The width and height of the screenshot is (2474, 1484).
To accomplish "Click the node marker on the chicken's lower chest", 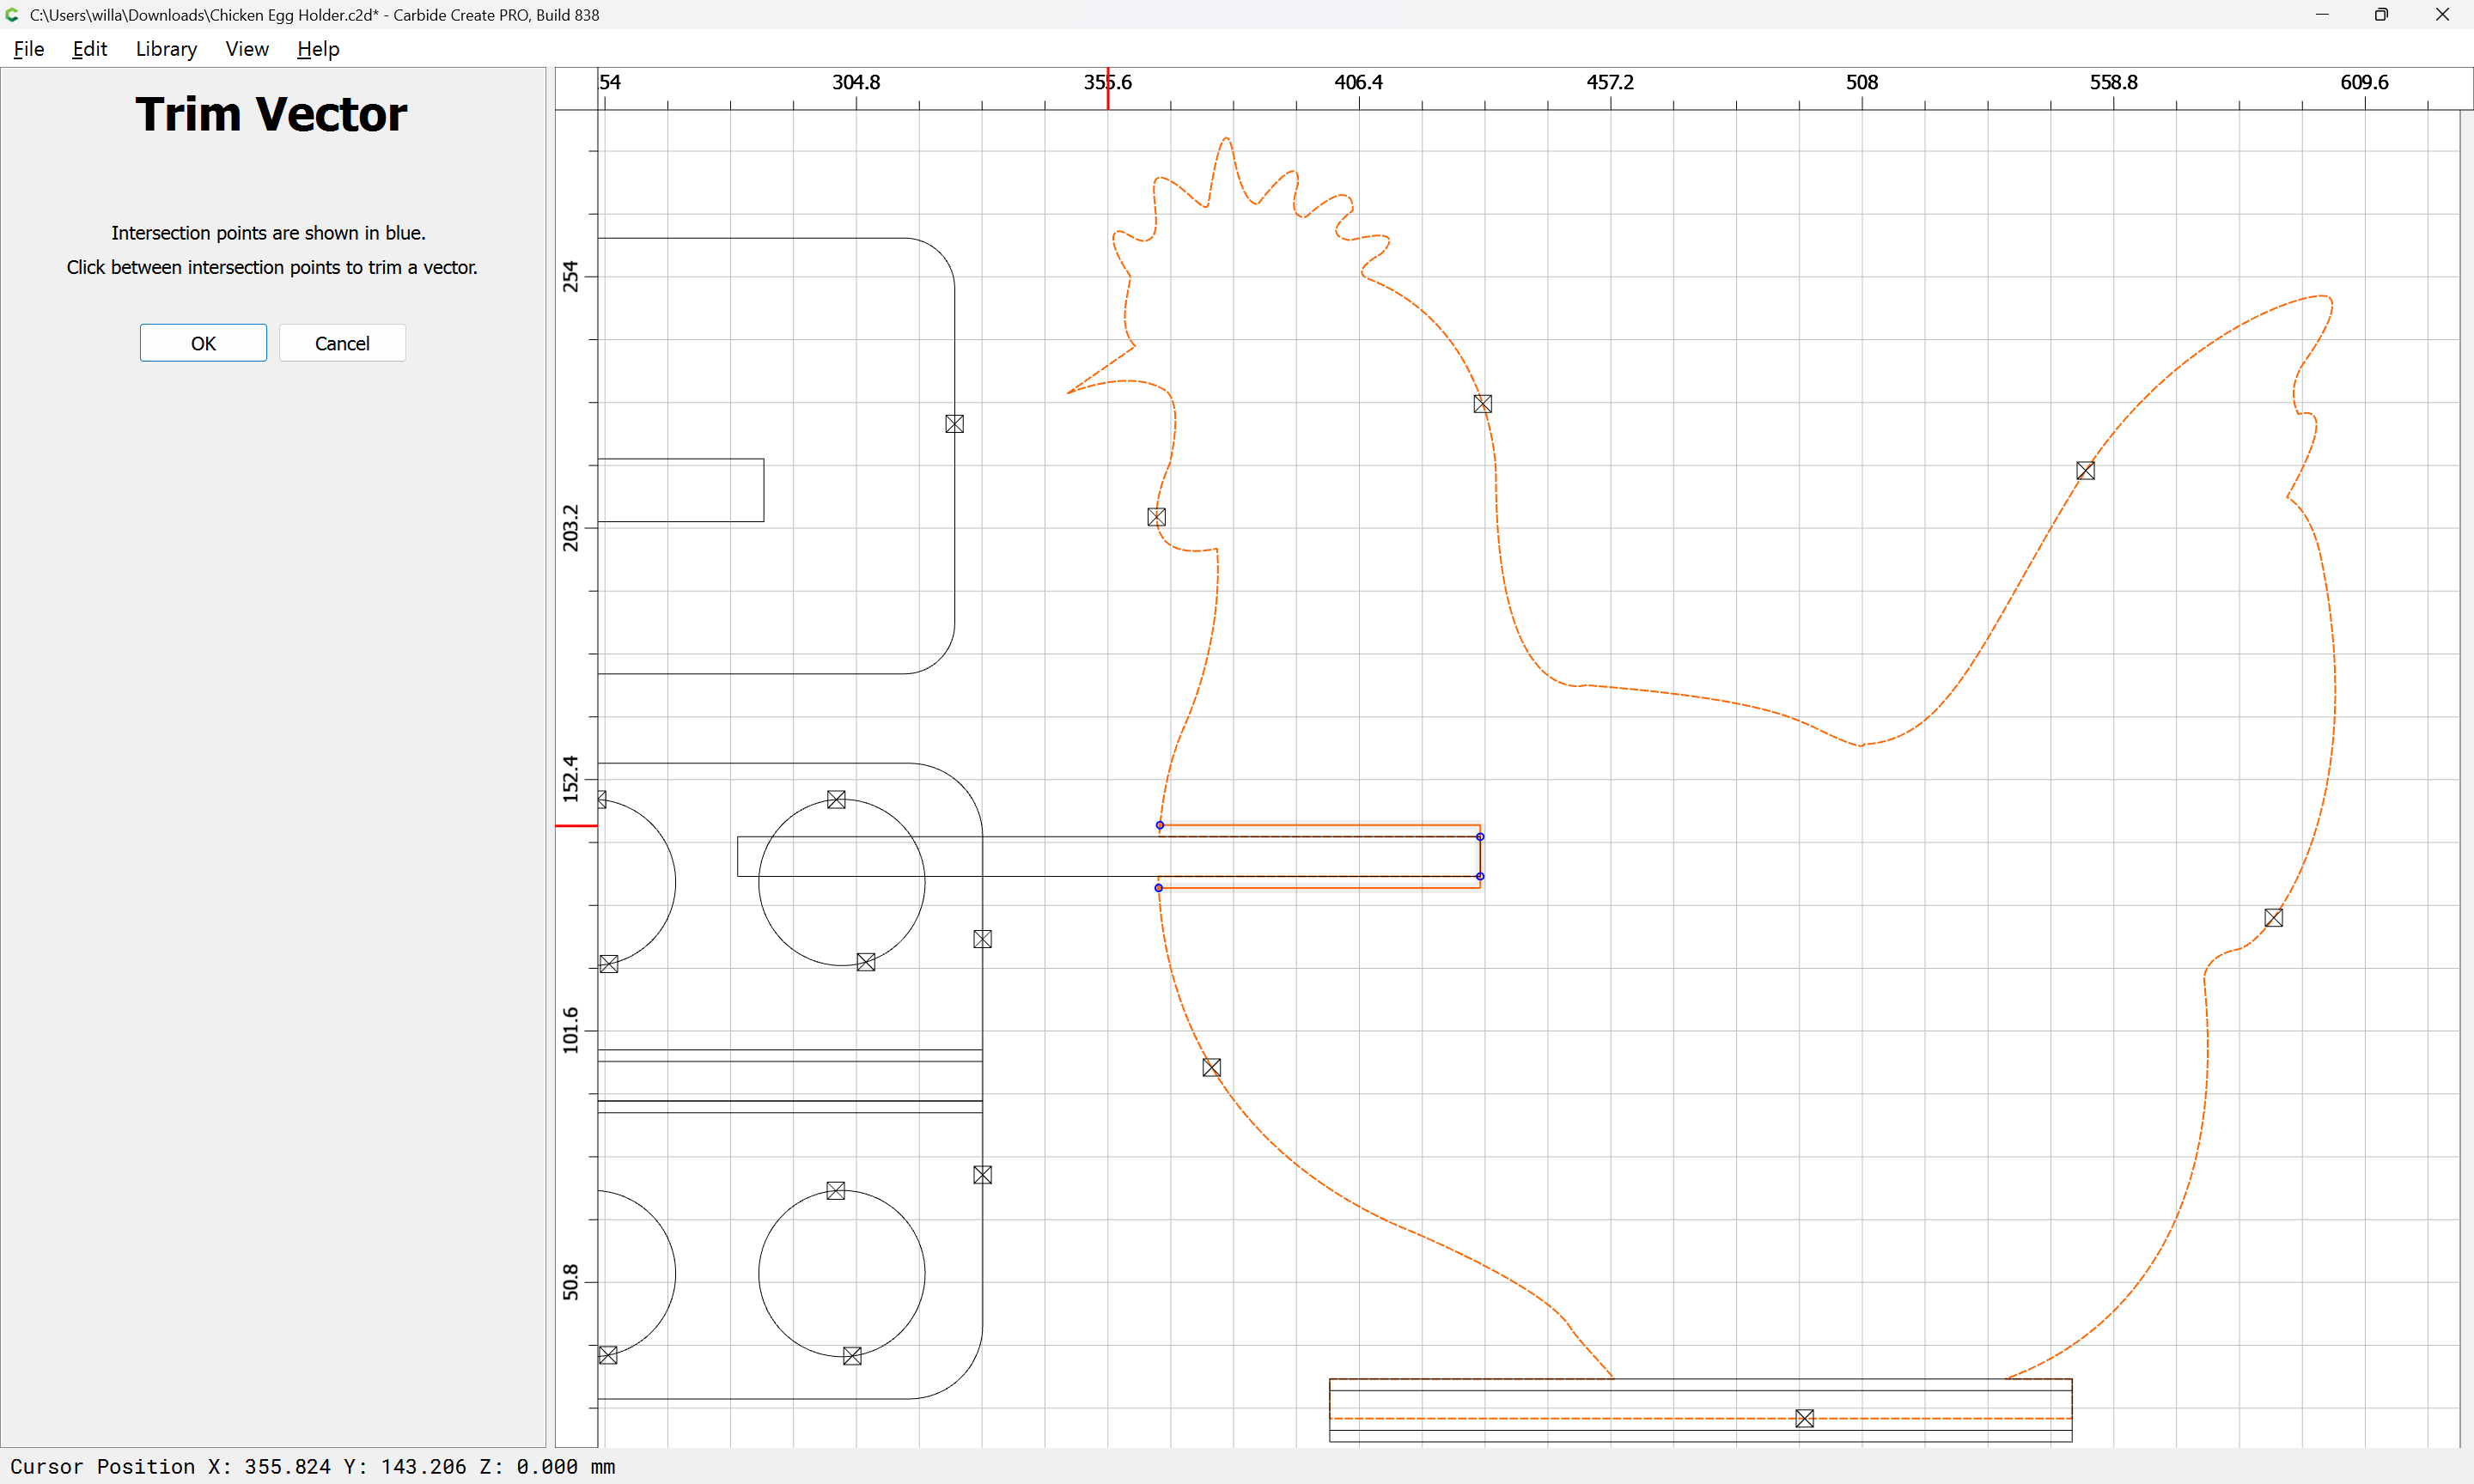I will point(1211,1067).
